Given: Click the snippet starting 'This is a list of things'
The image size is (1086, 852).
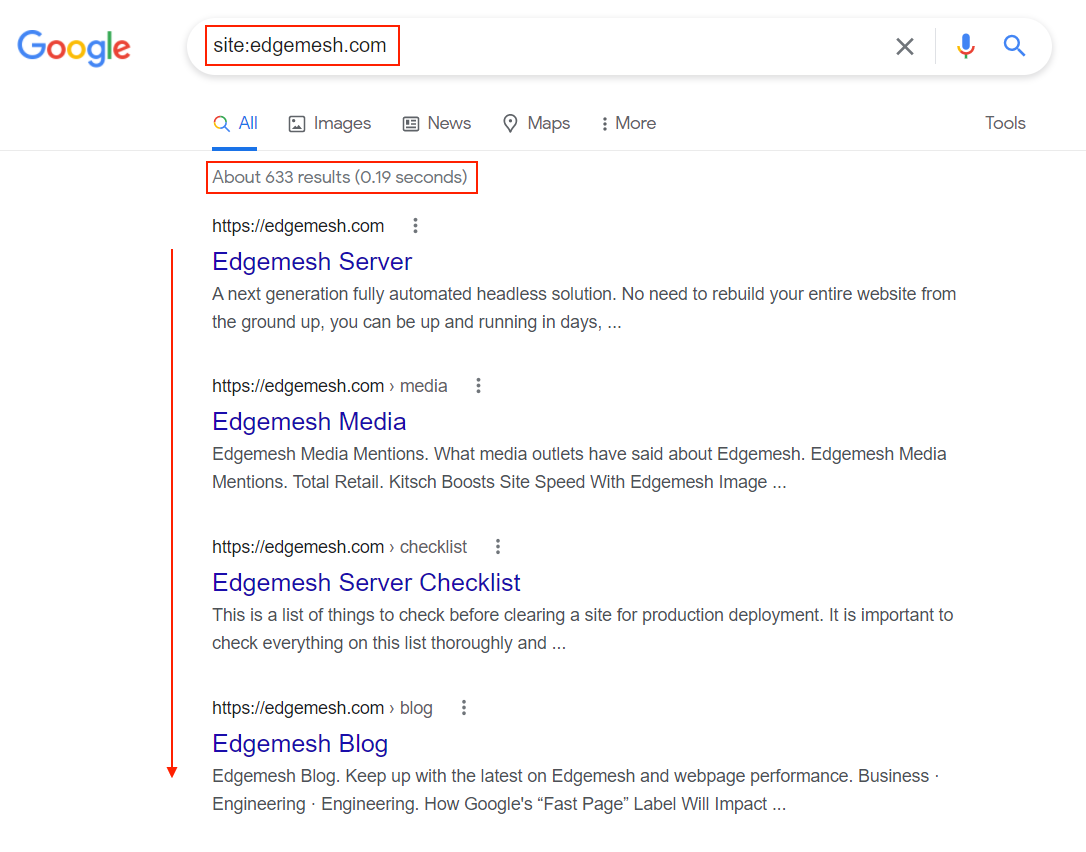Looking at the screenshot, I should [x=582, y=629].
